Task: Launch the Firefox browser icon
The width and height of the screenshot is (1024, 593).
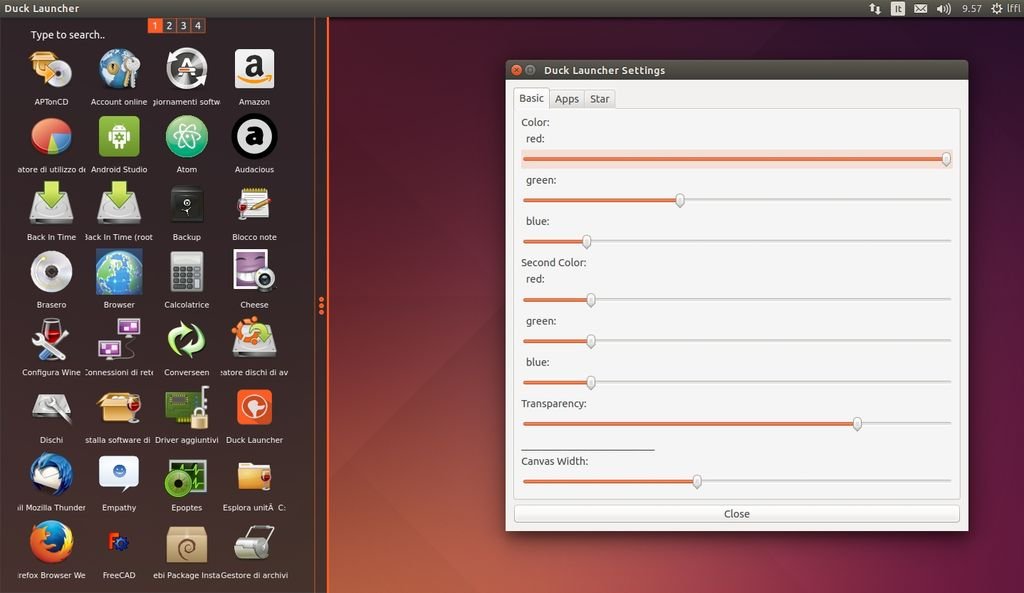Action: 51,543
